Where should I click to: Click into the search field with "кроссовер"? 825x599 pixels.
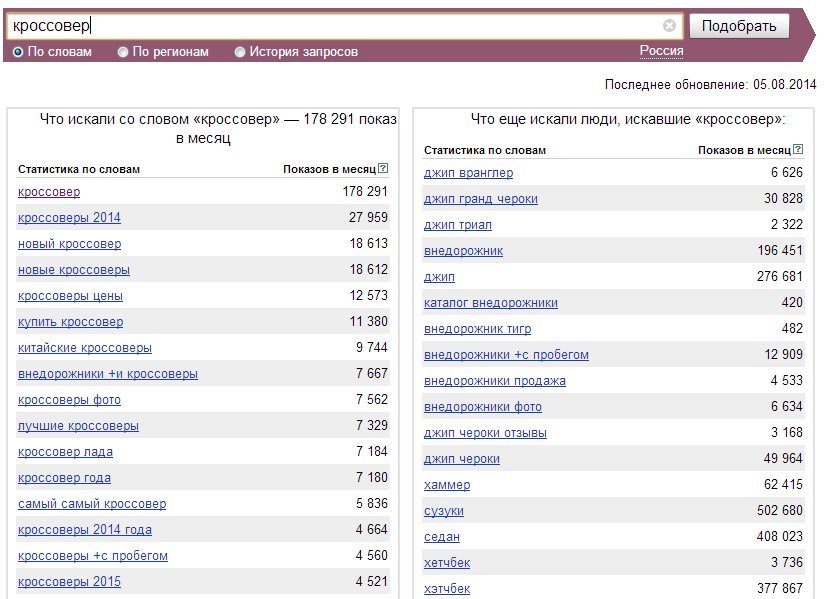pos(330,26)
